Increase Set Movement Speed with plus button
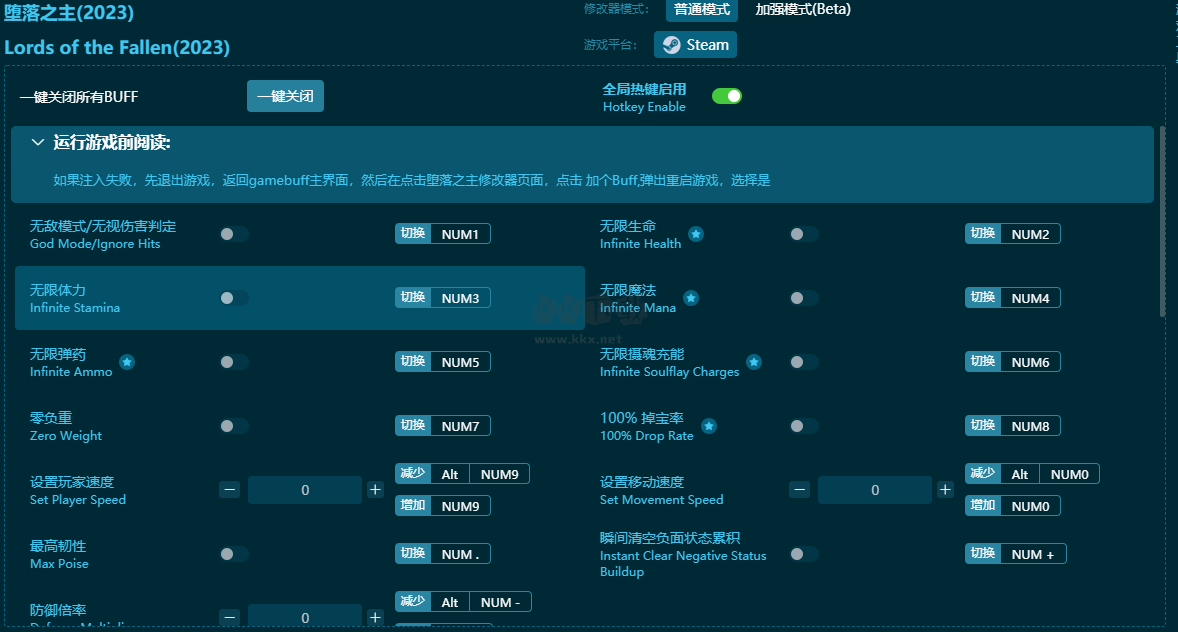Screen dimensions: 1178x632 (944, 490)
